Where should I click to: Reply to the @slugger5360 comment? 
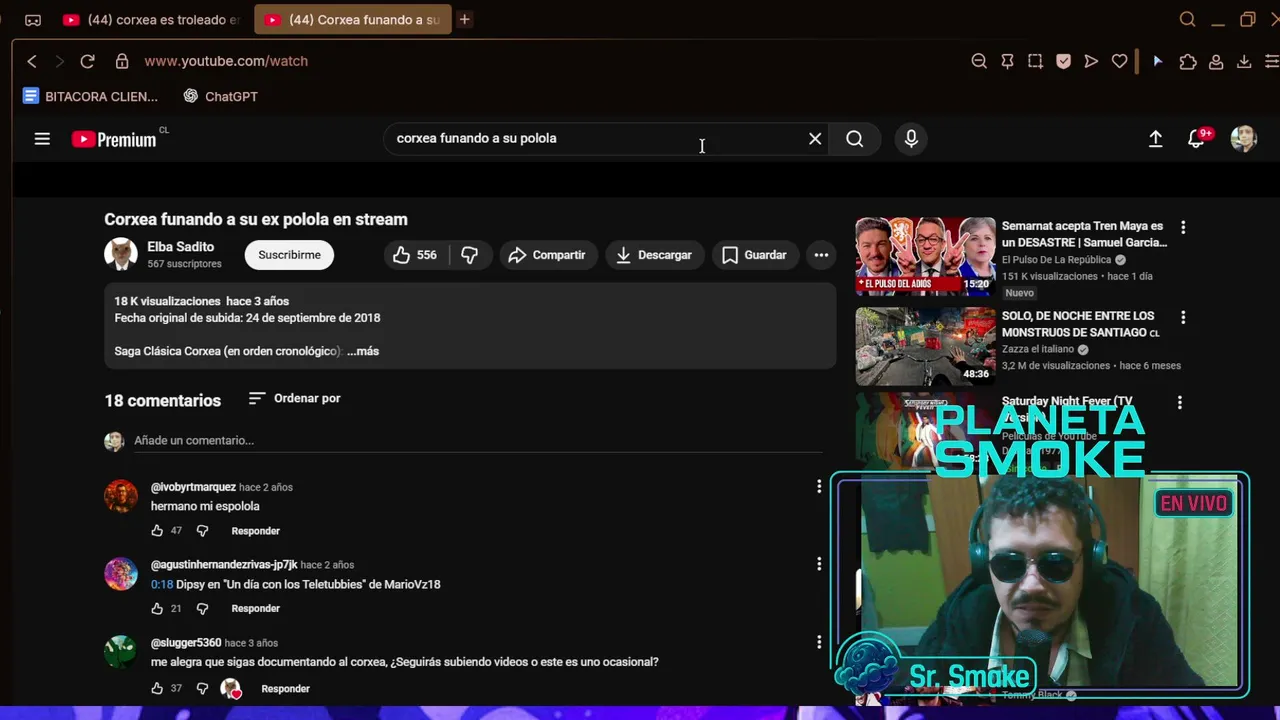click(285, 689)
